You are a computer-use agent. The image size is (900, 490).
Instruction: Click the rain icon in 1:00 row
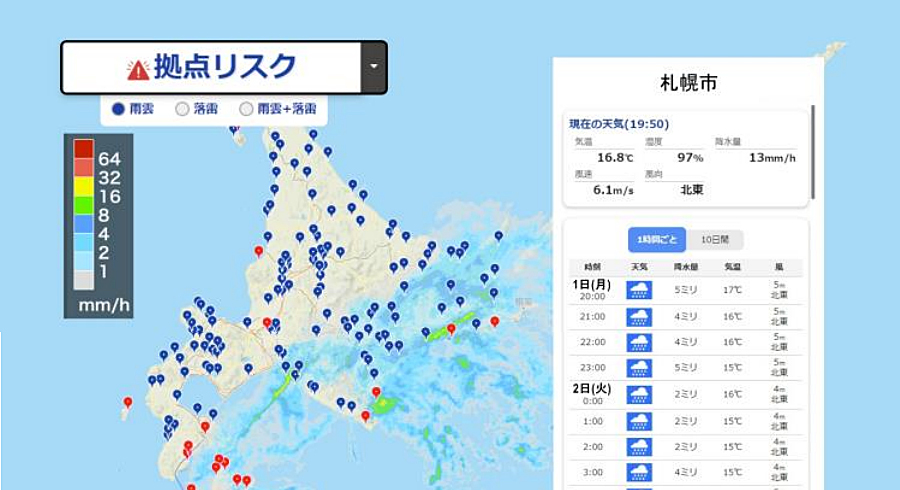click(x=639, y=420)
